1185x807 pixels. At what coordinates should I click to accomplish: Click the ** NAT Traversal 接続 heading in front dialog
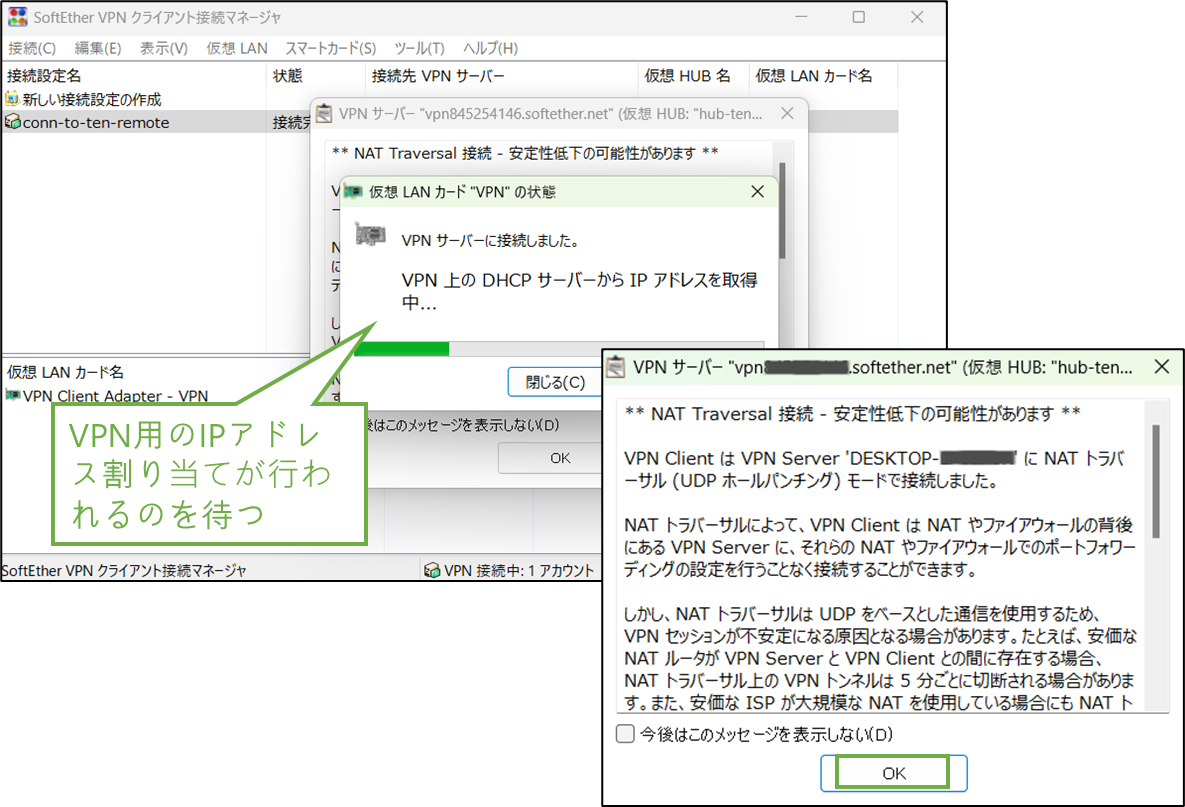[852, 413]
